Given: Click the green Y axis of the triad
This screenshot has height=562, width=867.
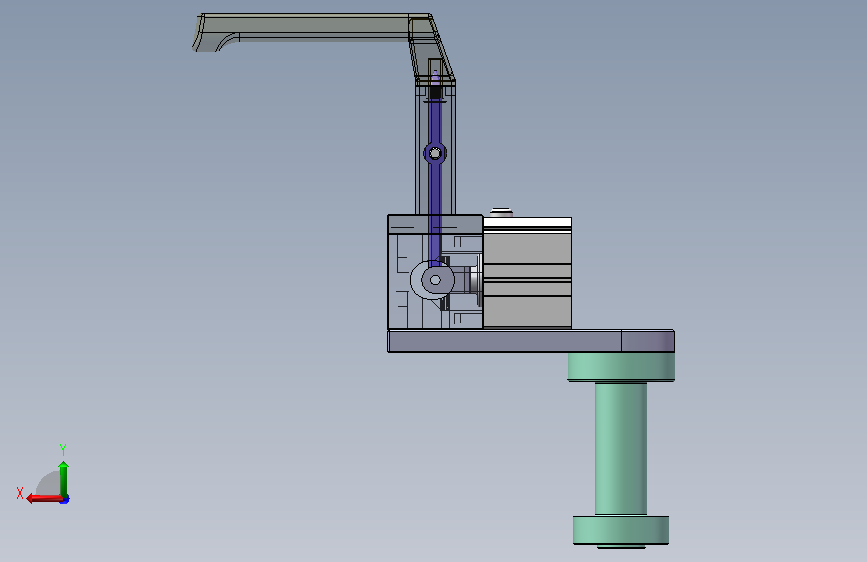Looking at the screenshot, I should coord(64,479).
